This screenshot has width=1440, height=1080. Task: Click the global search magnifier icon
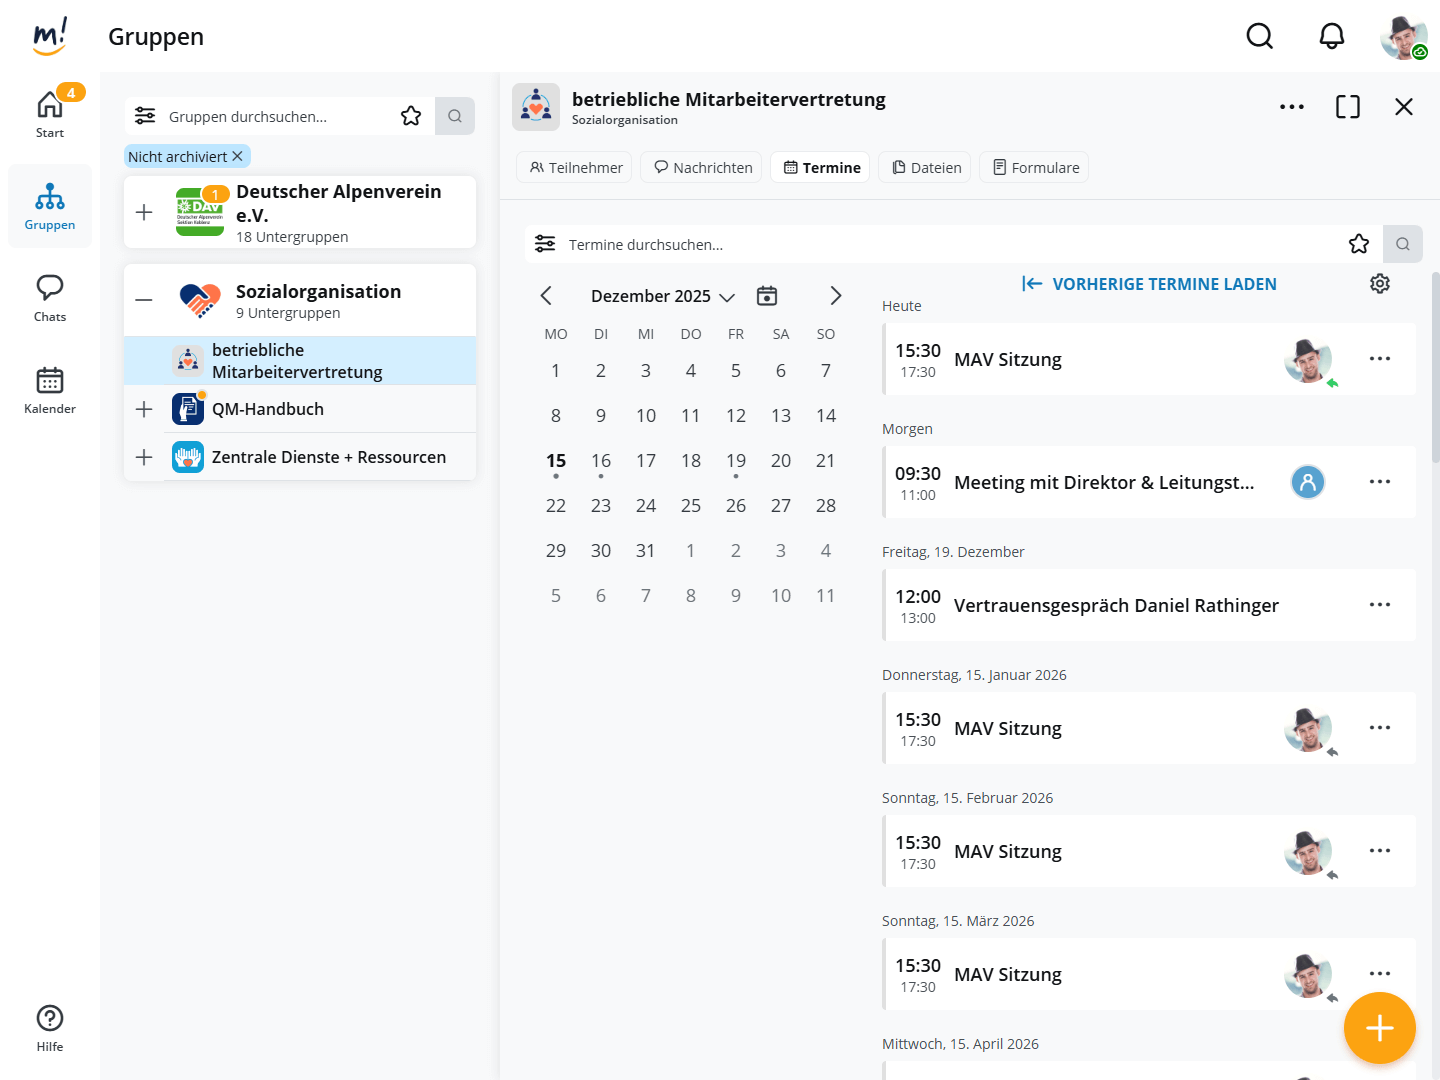pyautogui.click(x=1259, y=37)
